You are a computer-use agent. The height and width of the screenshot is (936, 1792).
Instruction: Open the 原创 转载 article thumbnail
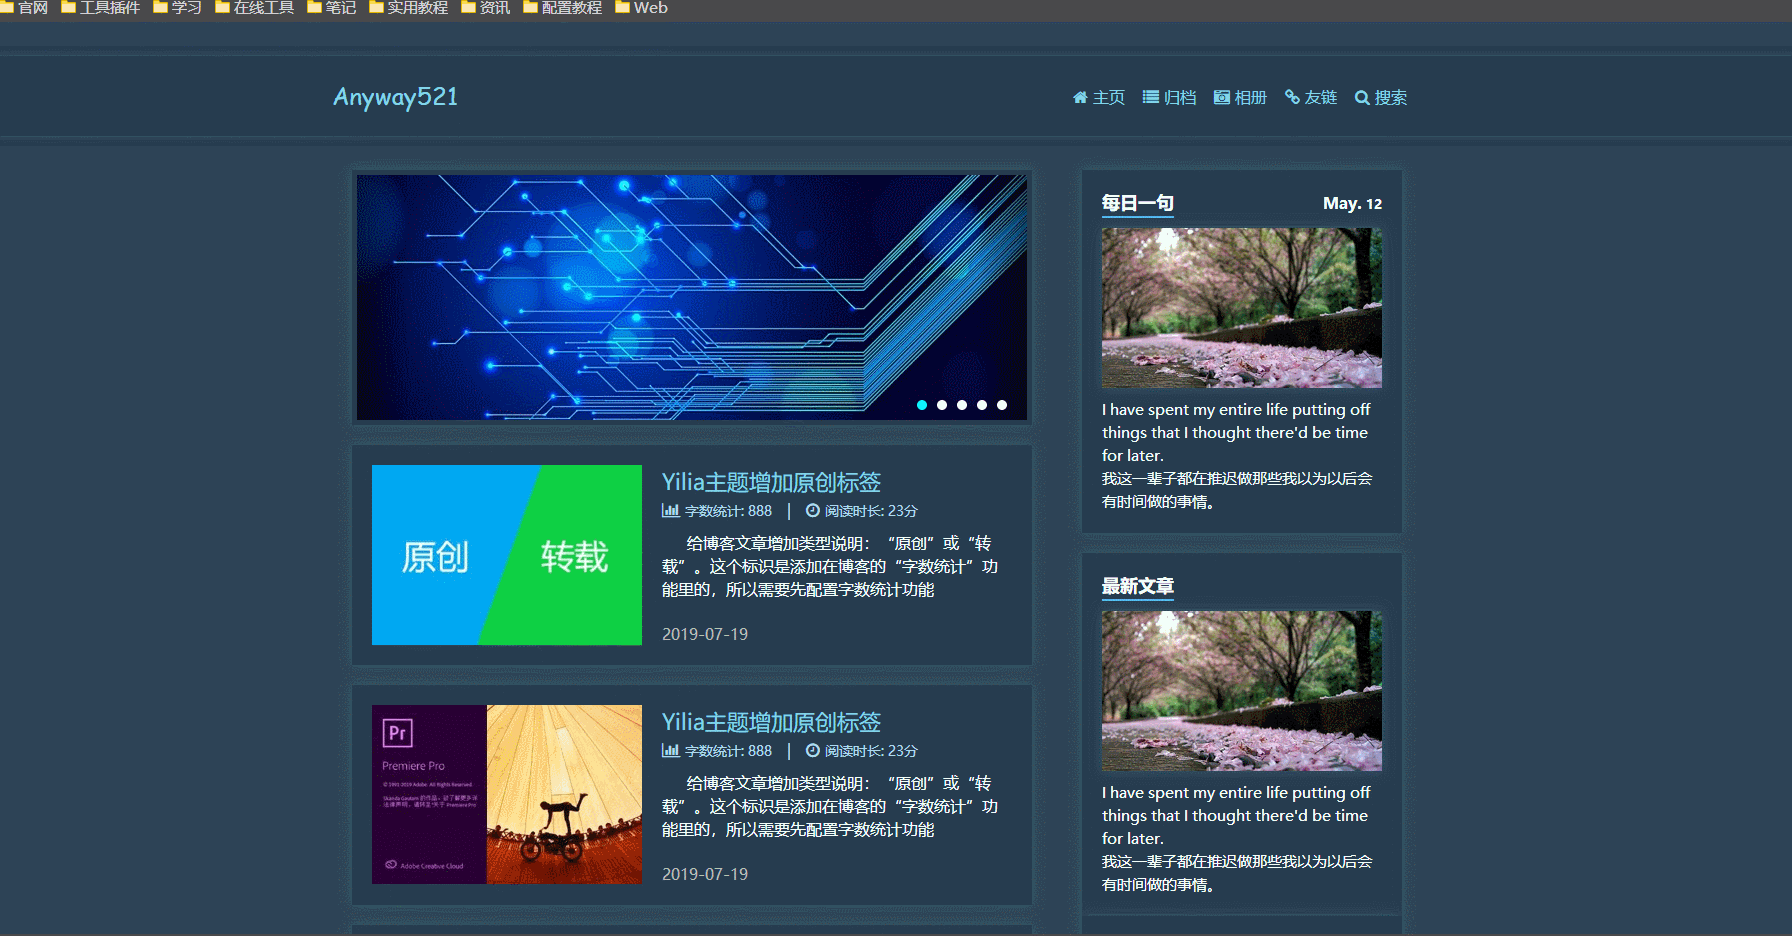(507, 555)
